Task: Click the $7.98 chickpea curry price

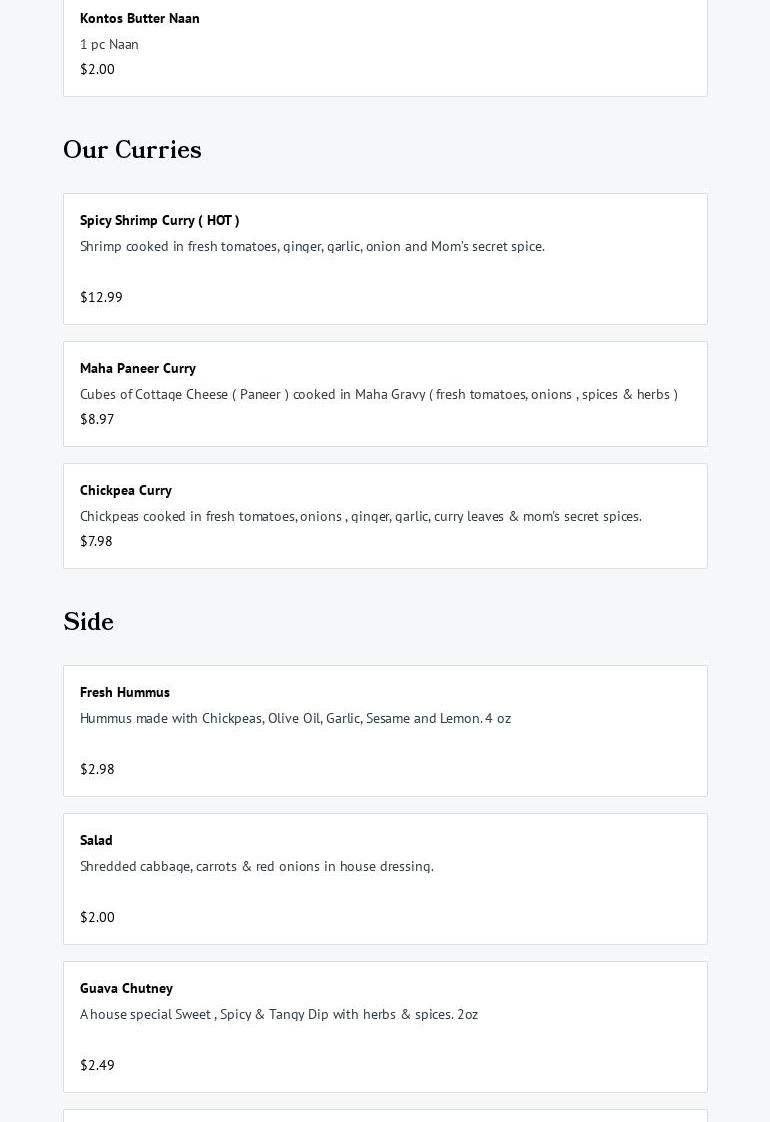Action: pos(97,541)
